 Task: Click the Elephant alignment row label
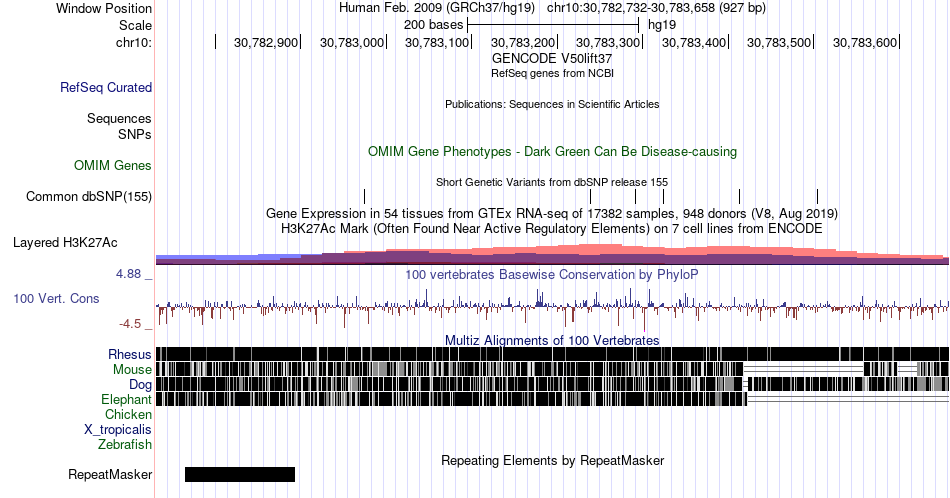[x=126, y=399]
